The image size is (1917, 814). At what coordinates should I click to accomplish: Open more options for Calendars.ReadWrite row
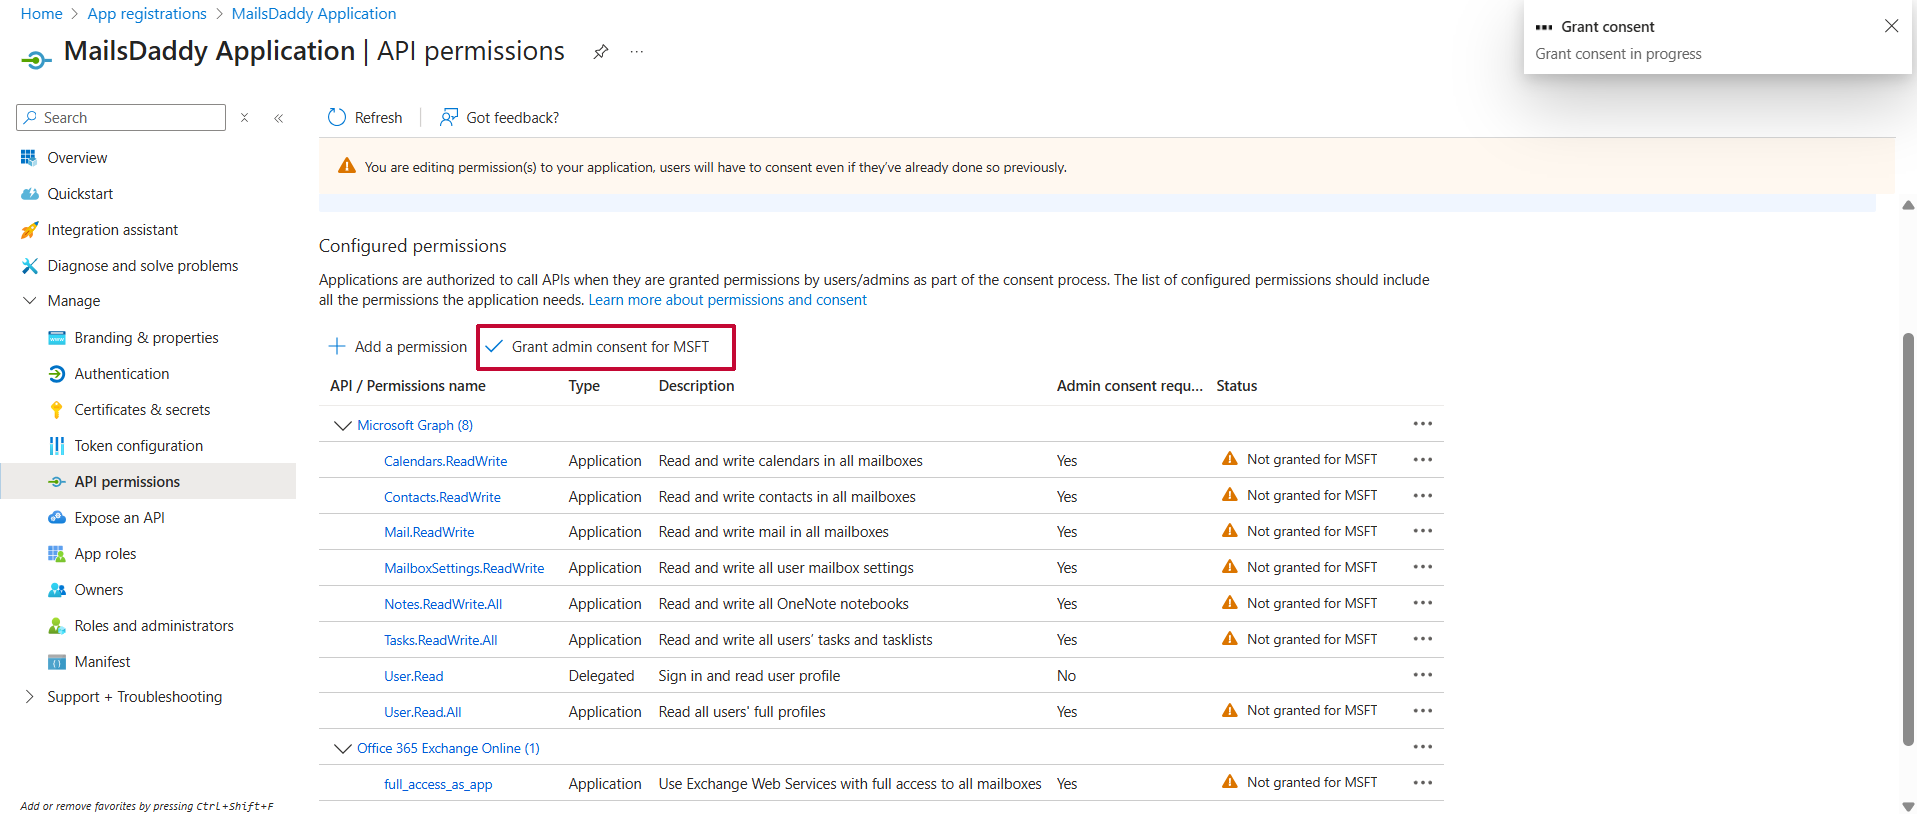pos(1422,460)
